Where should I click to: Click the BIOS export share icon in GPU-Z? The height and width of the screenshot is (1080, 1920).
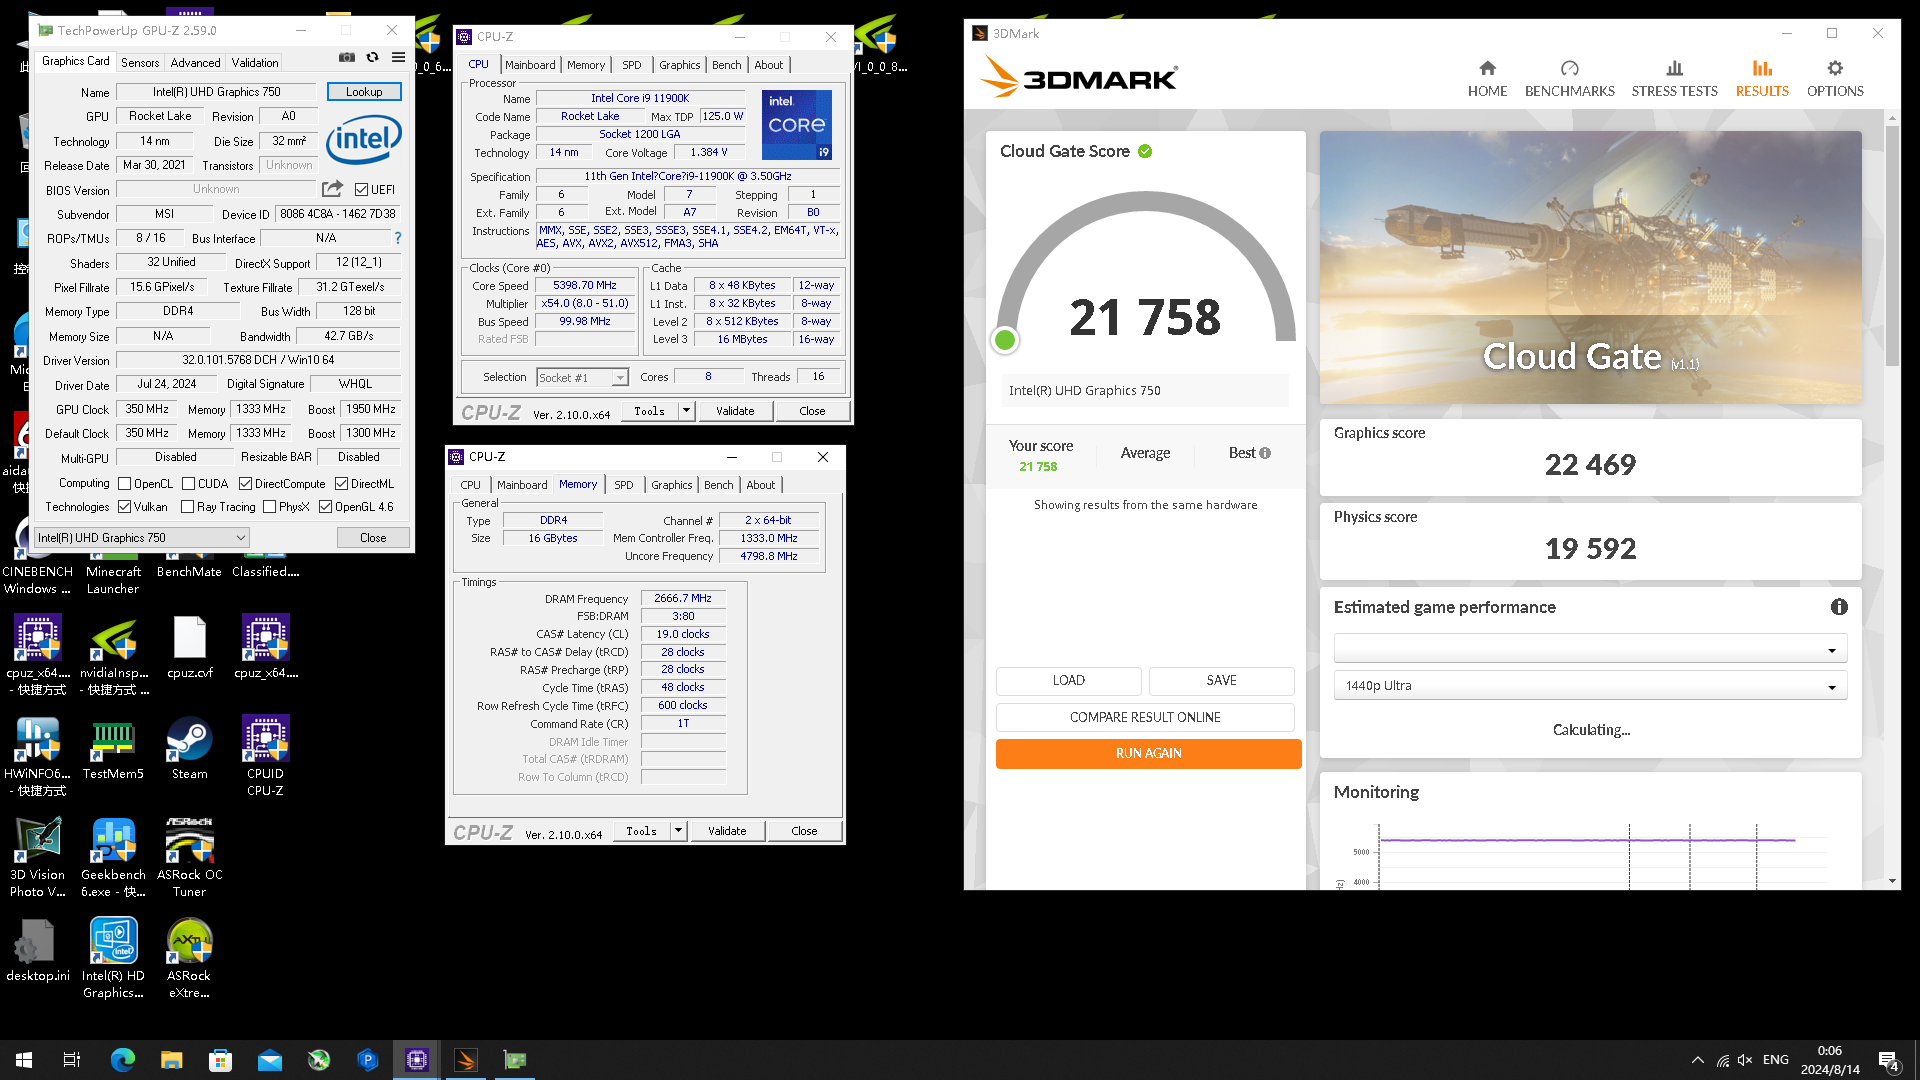(x=333, y=188)
